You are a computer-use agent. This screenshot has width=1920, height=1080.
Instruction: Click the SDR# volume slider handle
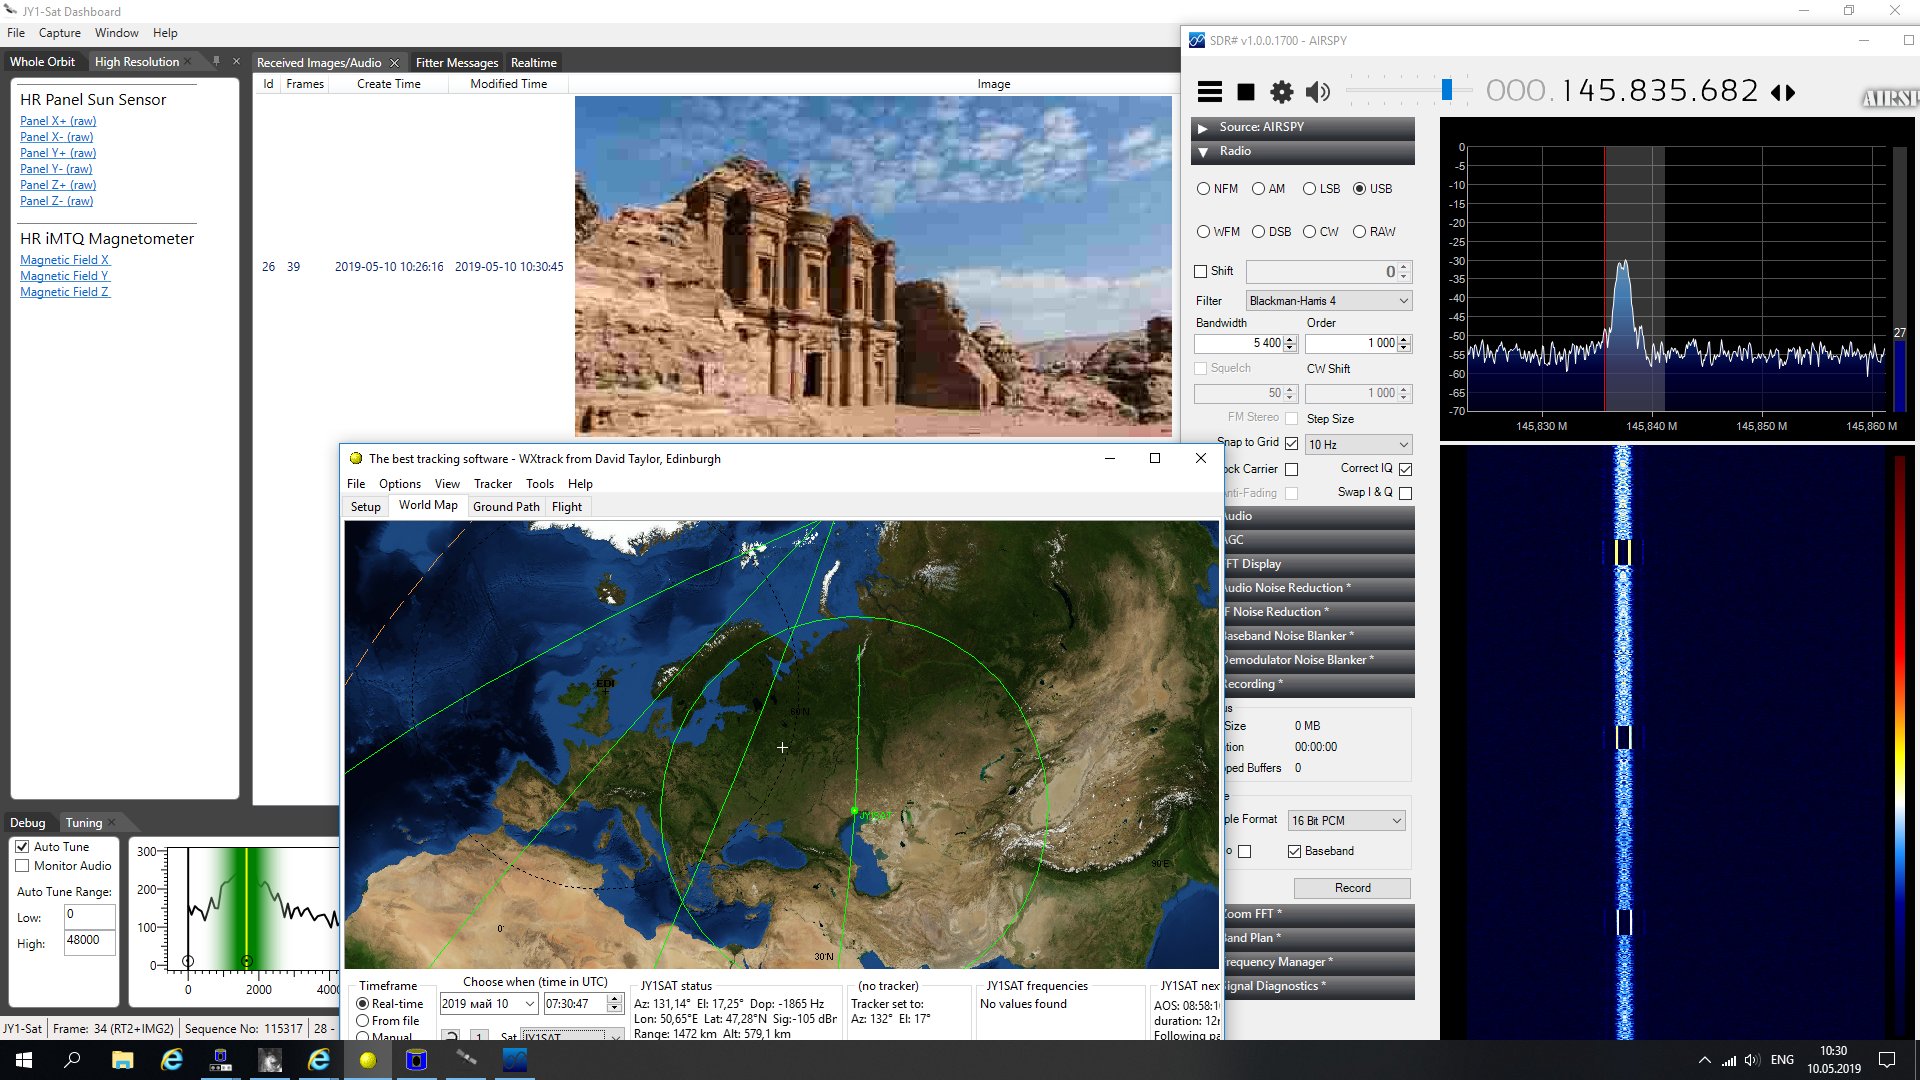coord(1446,90)
